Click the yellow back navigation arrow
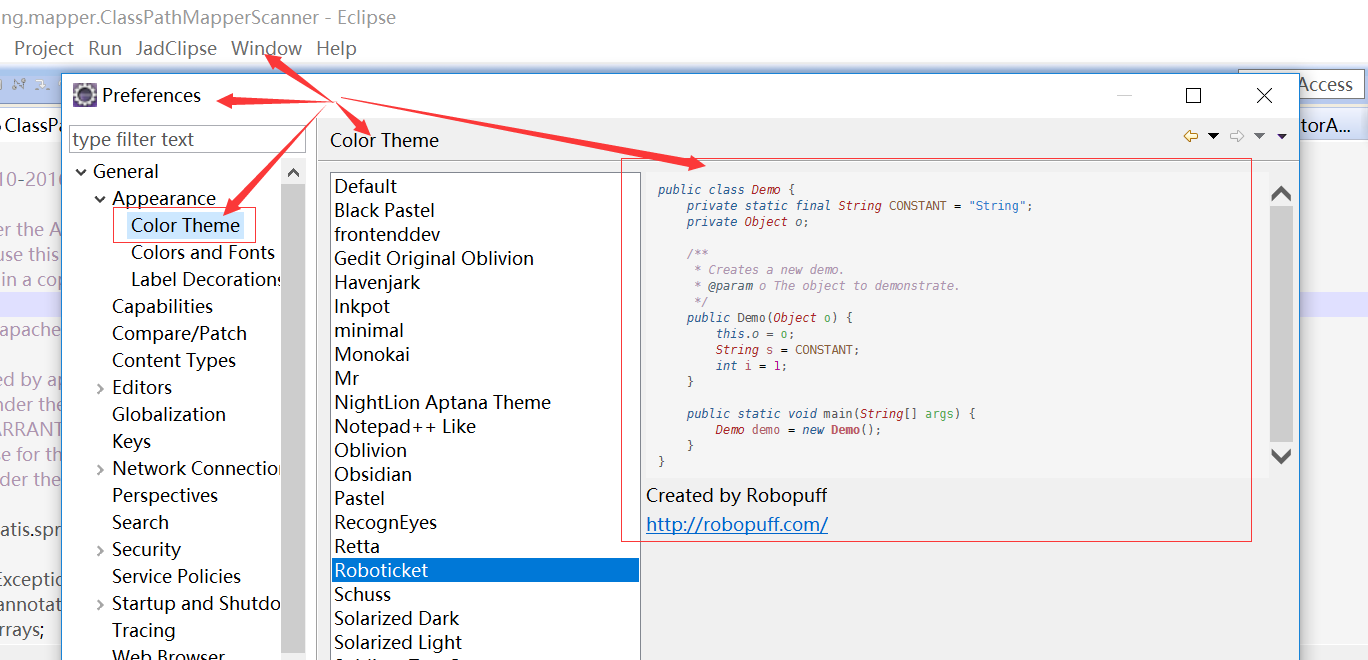This screenshot has width=1368, height=660. [x=1190, y=137]
